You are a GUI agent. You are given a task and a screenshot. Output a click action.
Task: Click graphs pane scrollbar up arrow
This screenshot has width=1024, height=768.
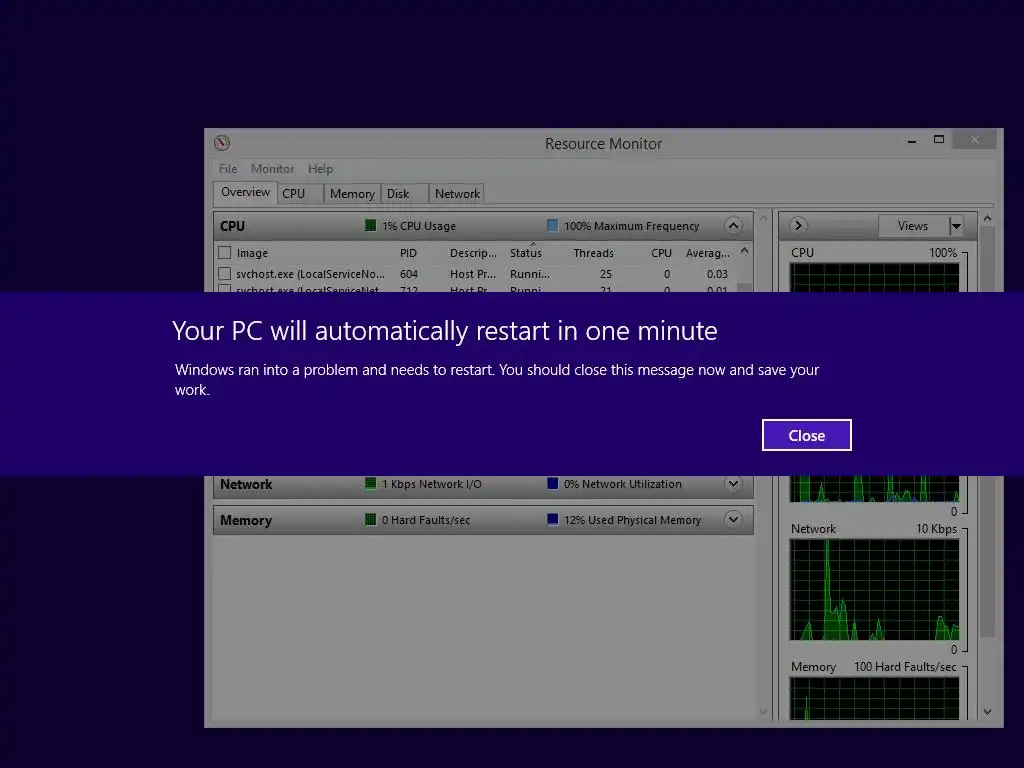tap(987, 219)
